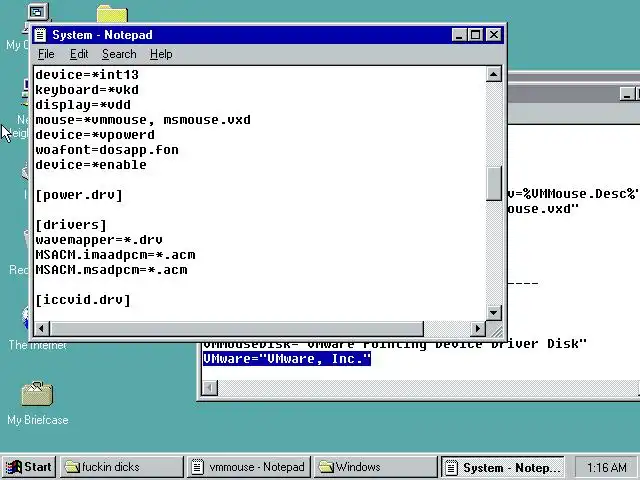This screenshot has width=640, height=480.
Task: Switch to the Windows folder taskbar button
Action: coord(375,467)
